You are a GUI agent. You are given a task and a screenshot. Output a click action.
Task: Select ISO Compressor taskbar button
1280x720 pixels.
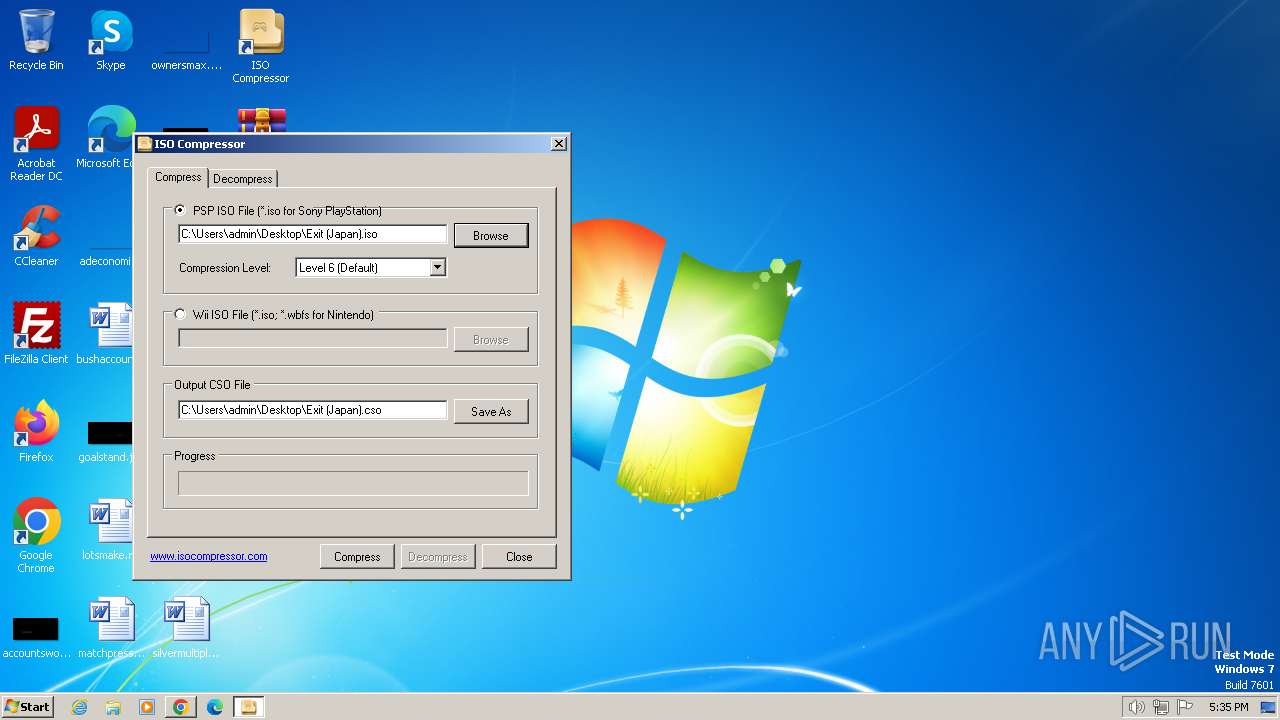(249, 707)
